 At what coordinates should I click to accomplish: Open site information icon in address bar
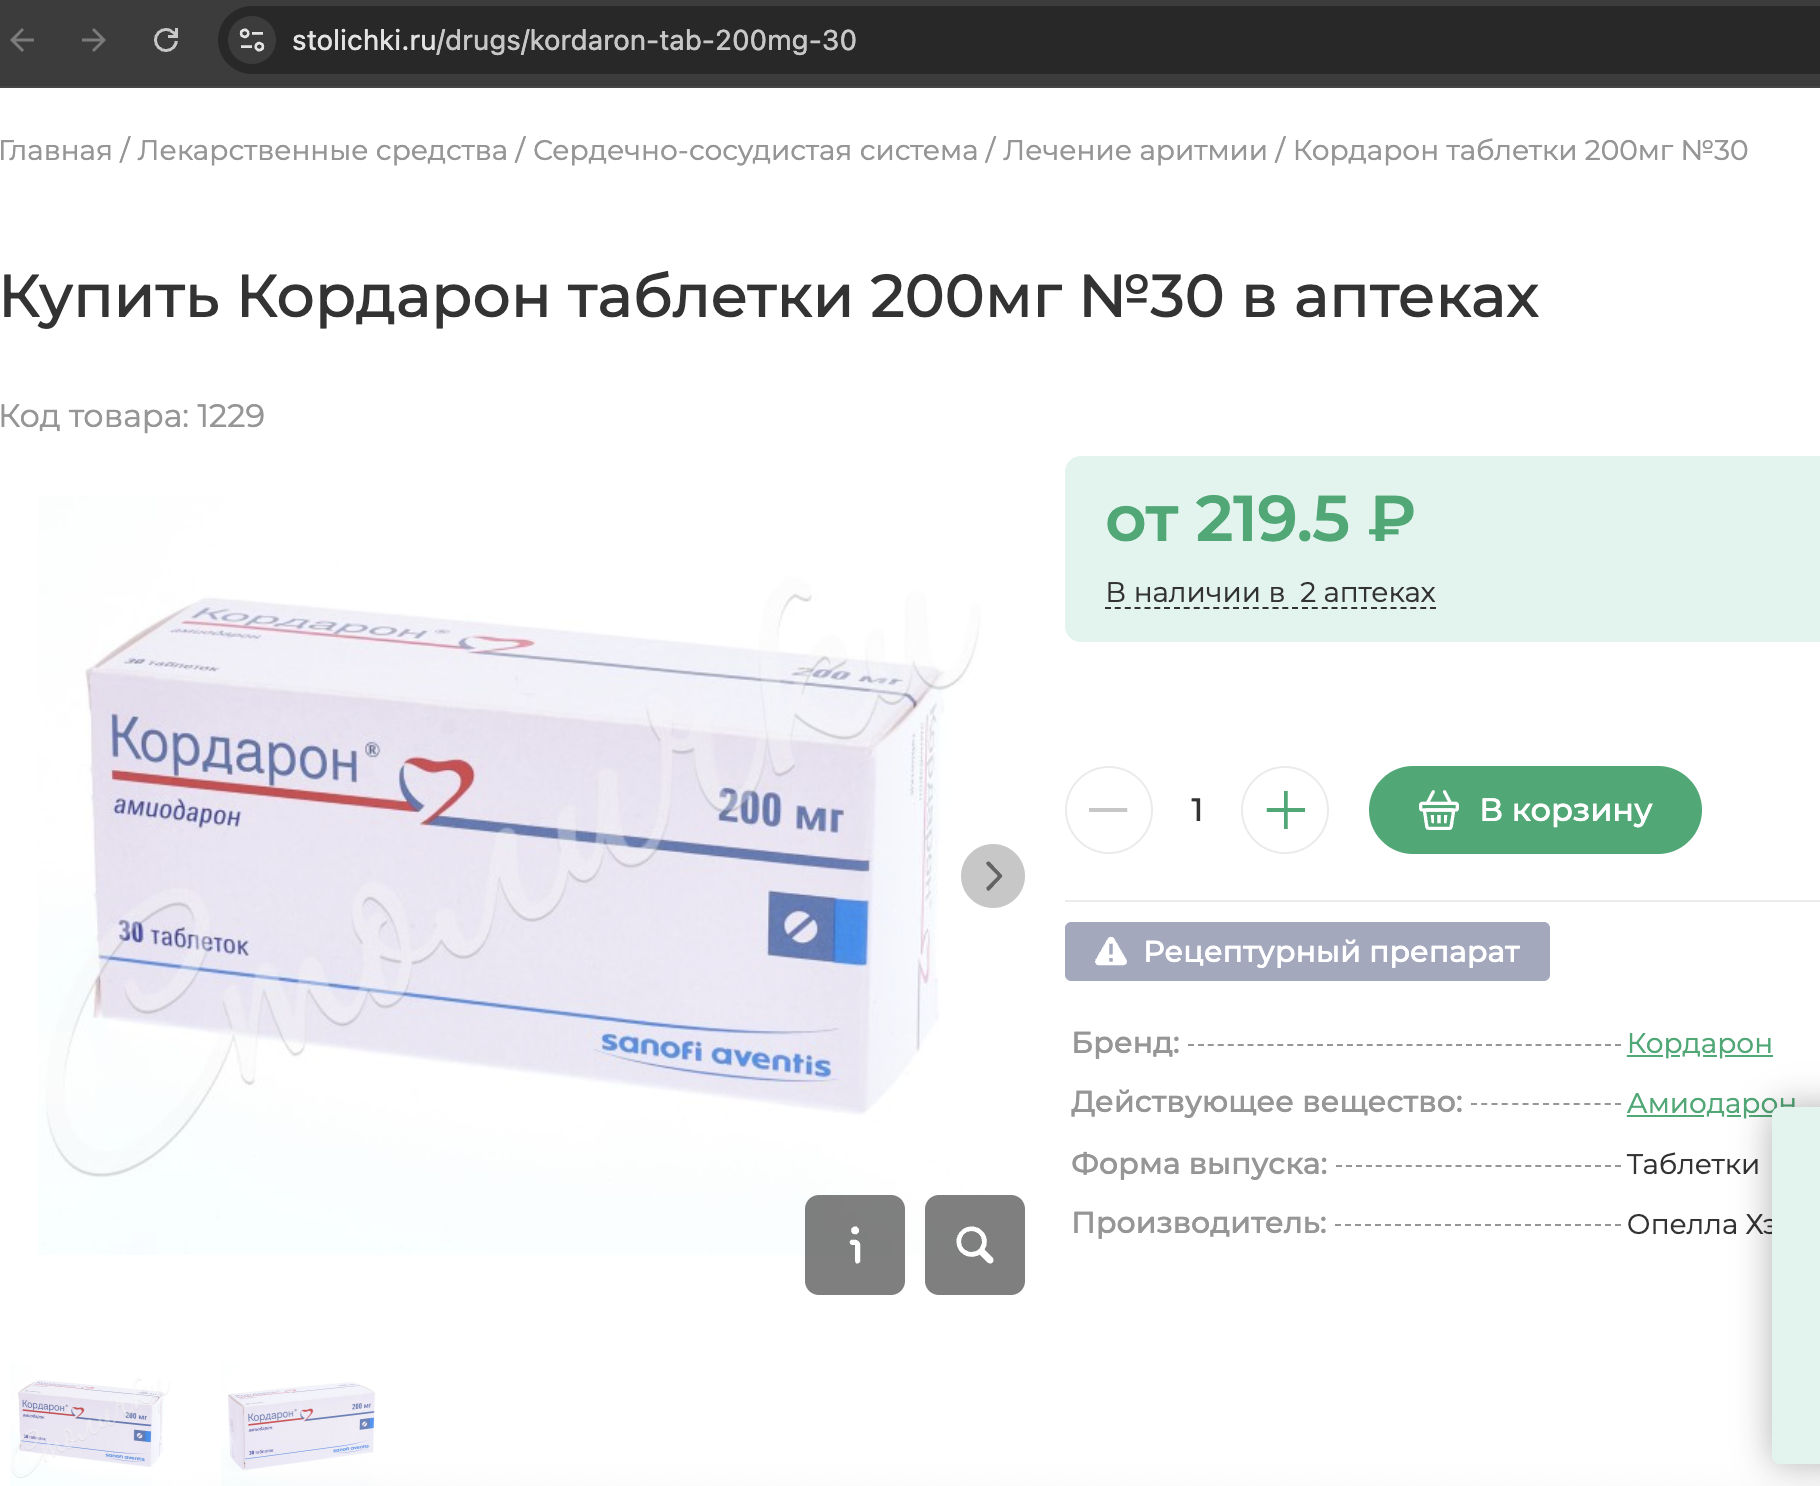(x=252, y=40)
